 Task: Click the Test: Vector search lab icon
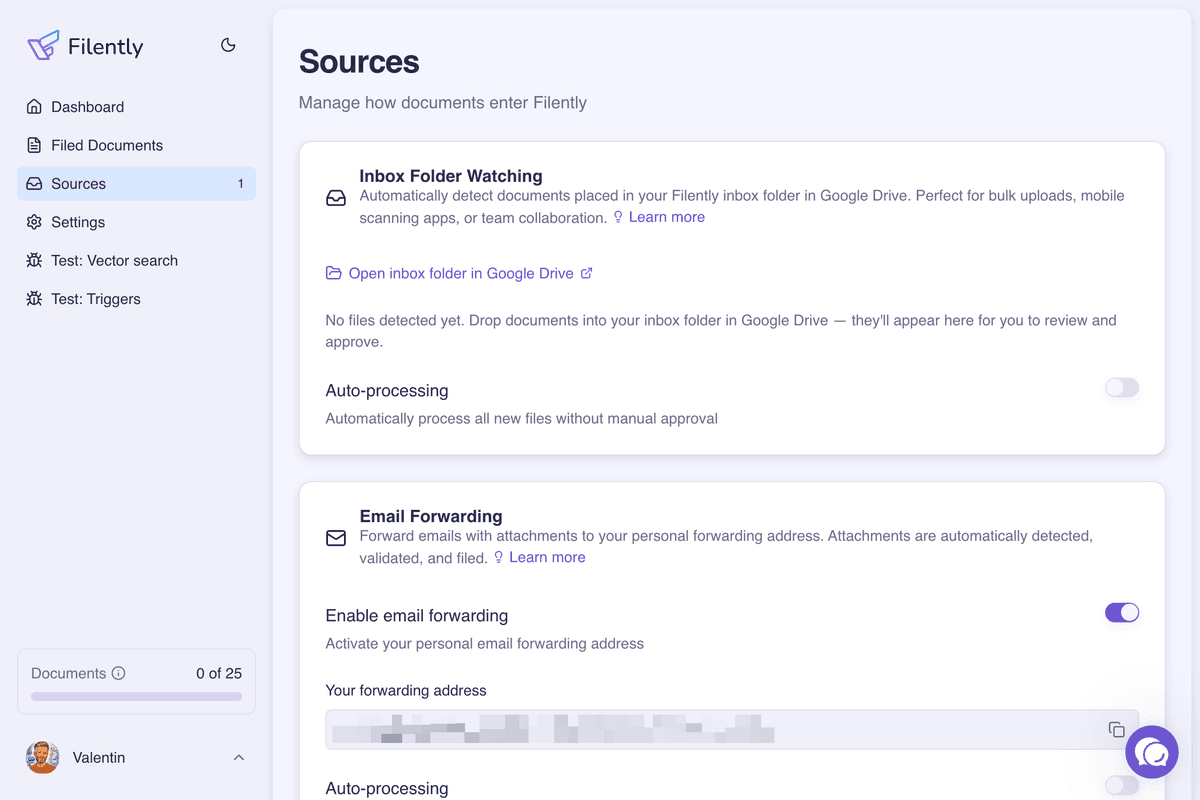(x=33, y=260)
